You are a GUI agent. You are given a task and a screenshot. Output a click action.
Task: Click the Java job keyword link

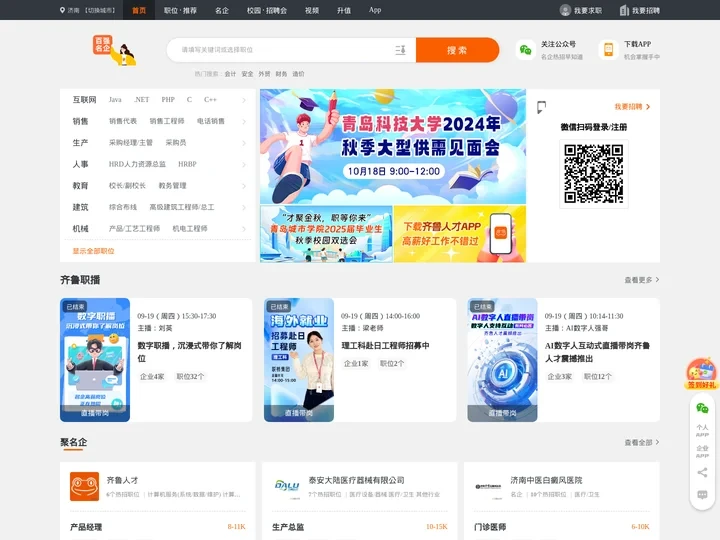(x=115, y=100)
